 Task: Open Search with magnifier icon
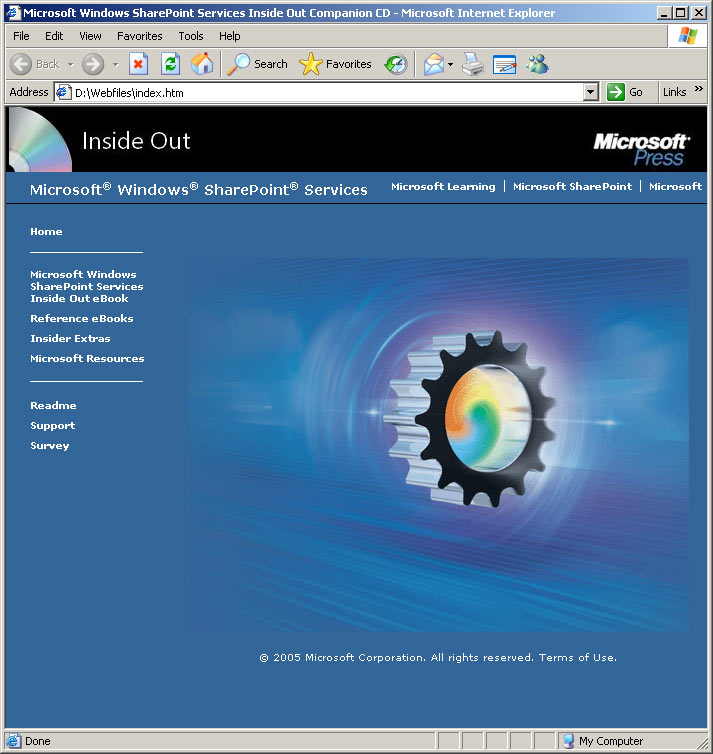(x=257, y=64)
